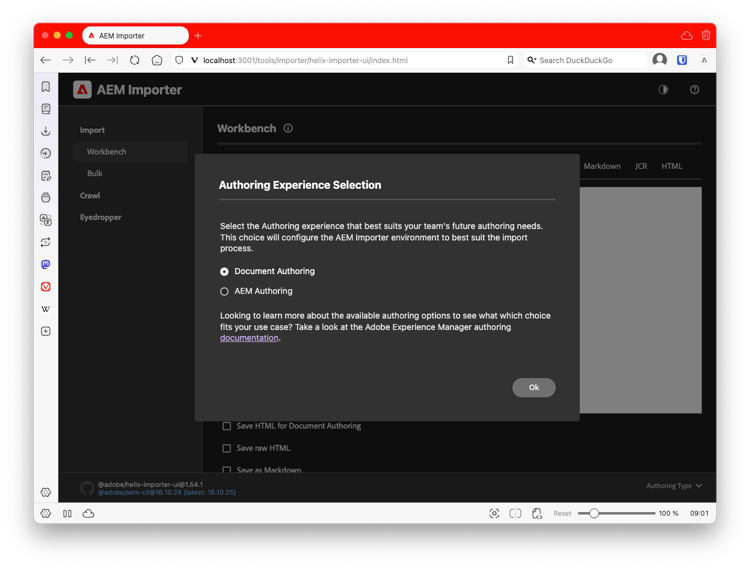Open Crawl in left navigation

pos(90,195)
